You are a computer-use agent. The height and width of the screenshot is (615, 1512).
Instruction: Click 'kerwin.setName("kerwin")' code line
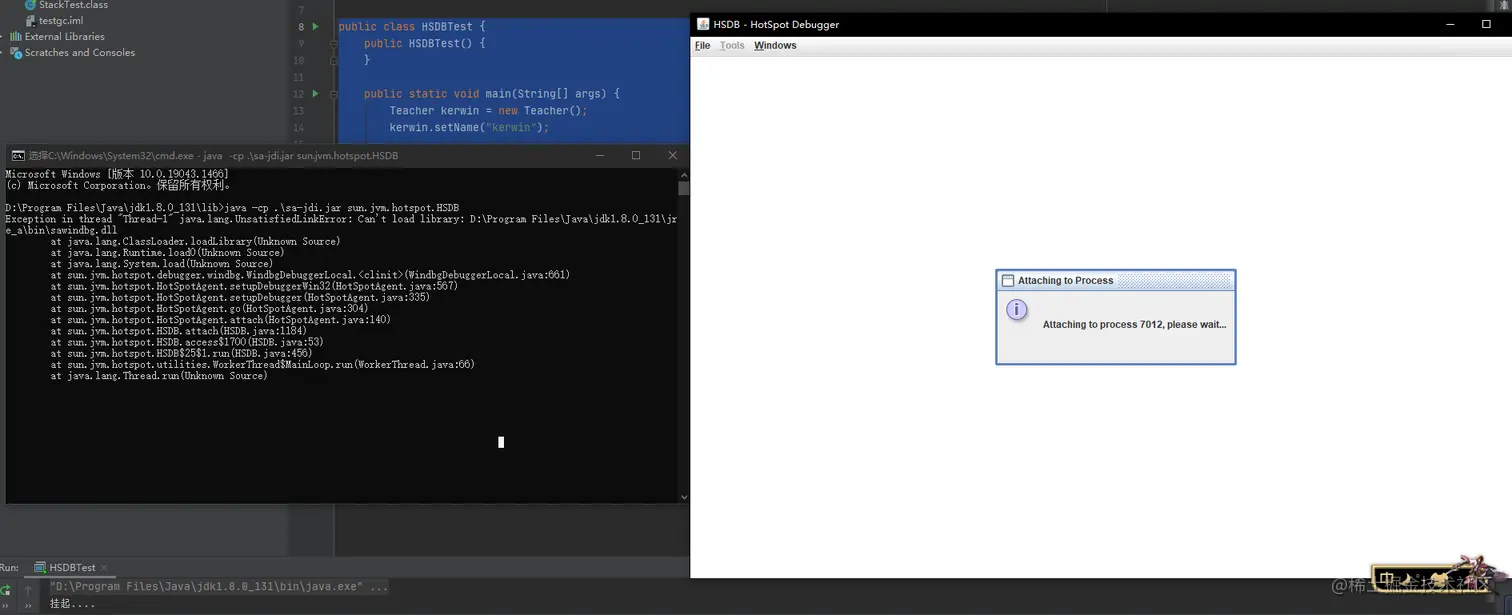tap(469, 127)
